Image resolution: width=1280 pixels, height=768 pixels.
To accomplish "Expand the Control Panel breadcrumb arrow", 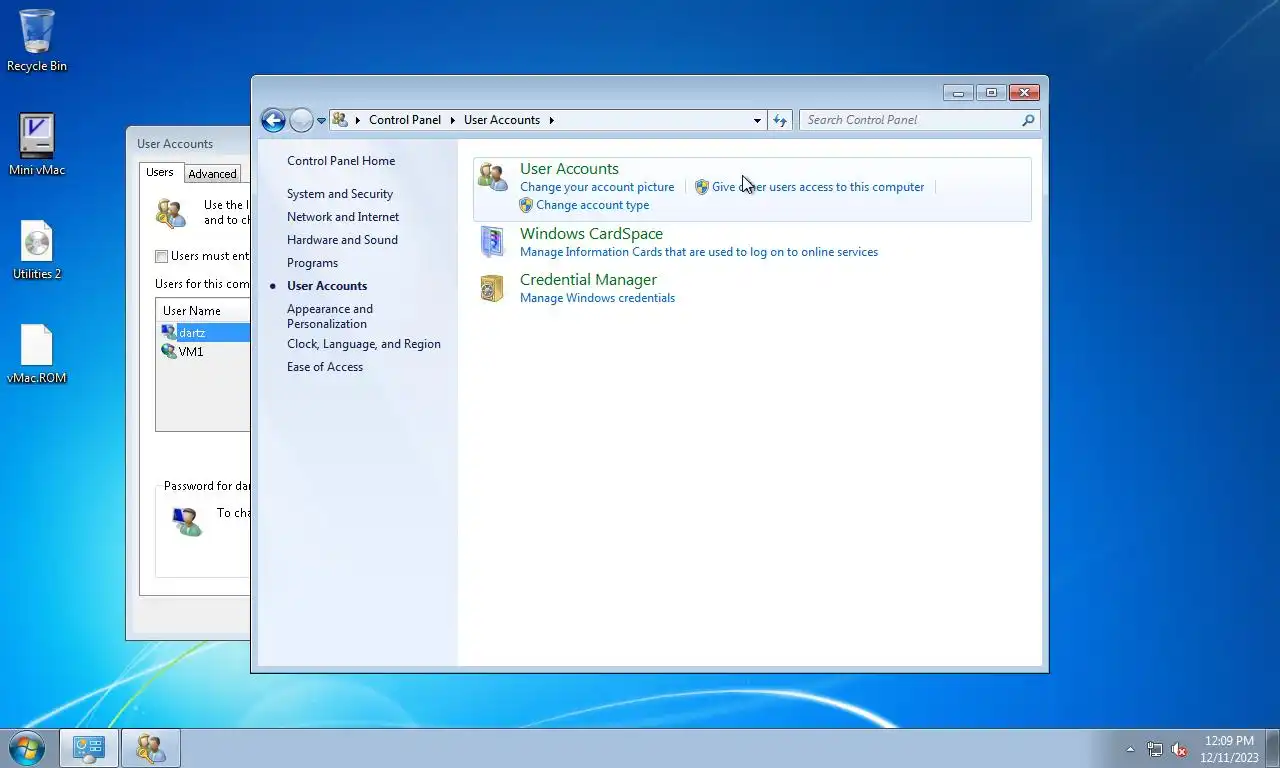I will coord(451,120).
